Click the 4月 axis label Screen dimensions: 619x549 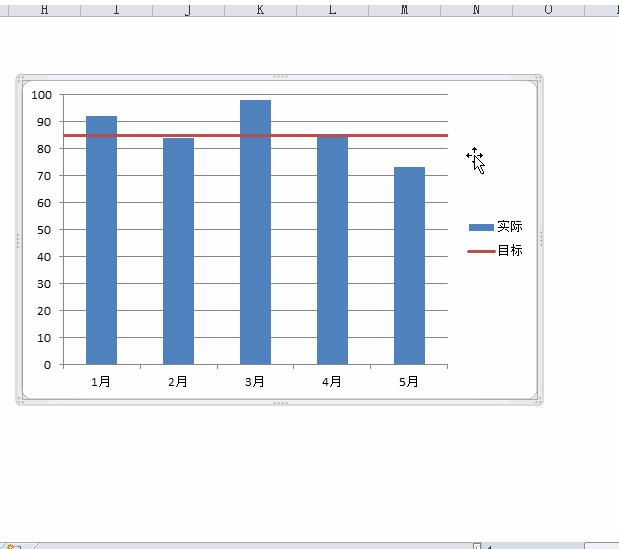point(332,382)
